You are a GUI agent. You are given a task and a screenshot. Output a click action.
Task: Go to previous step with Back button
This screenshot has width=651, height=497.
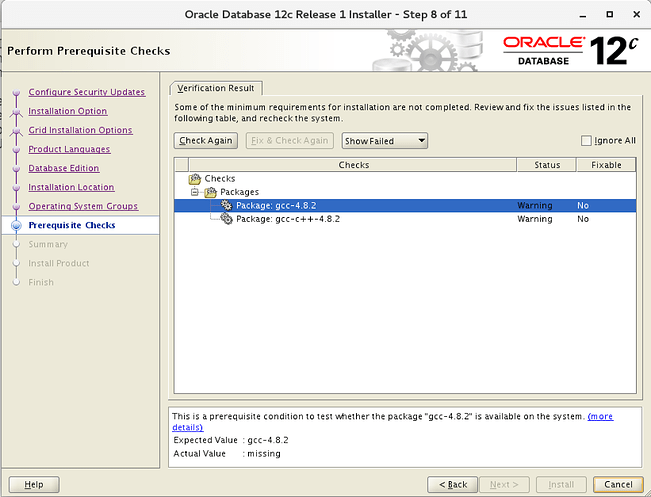tap(453, 485)
